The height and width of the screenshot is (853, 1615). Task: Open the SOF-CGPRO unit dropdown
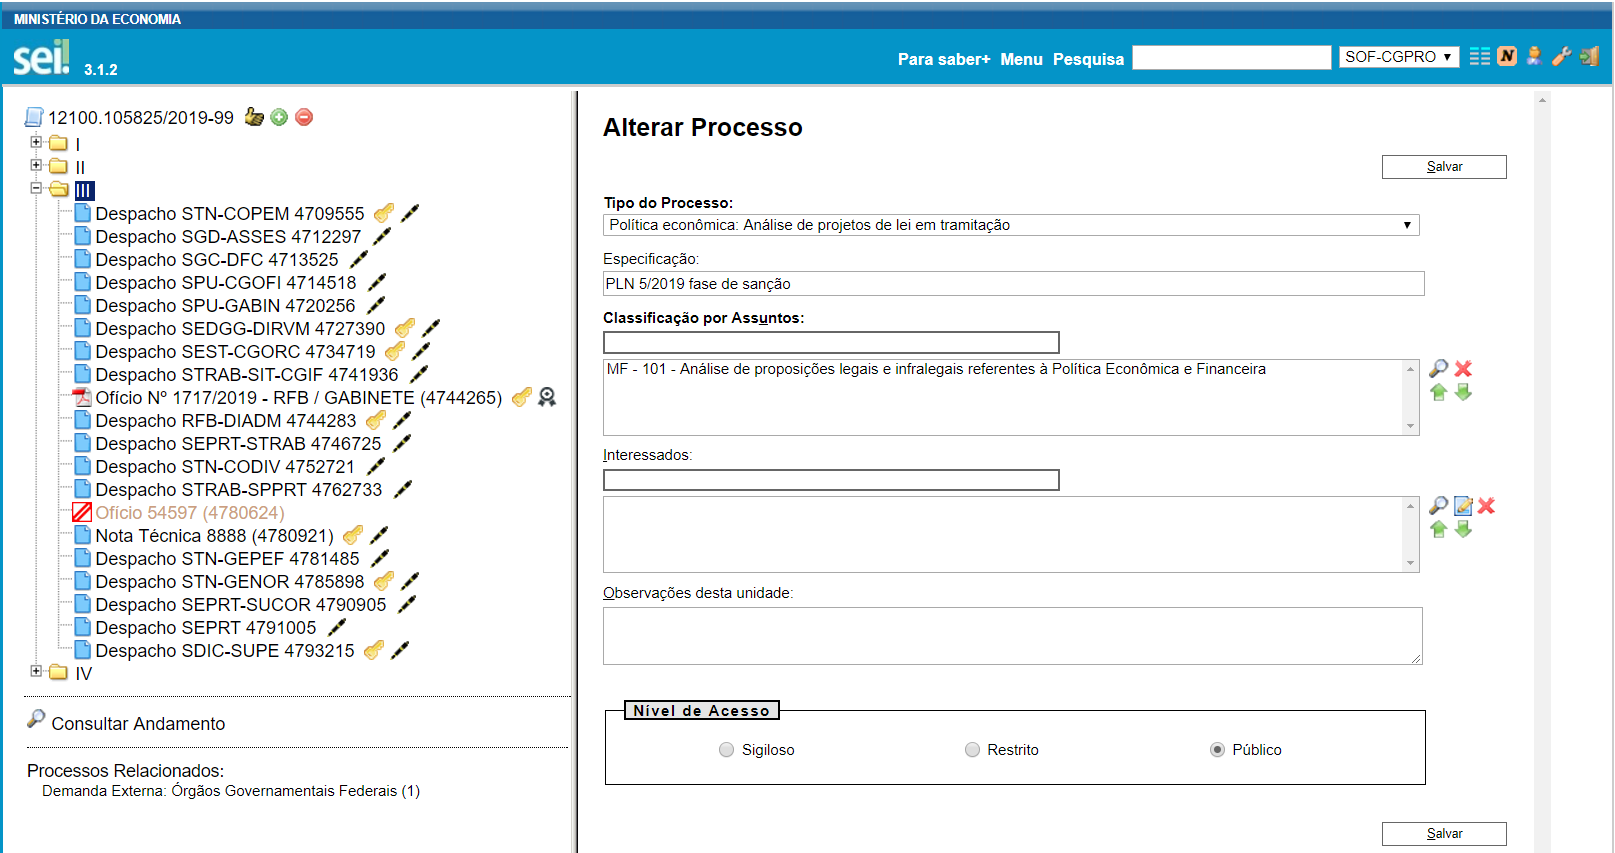[x=1398, y=57]
